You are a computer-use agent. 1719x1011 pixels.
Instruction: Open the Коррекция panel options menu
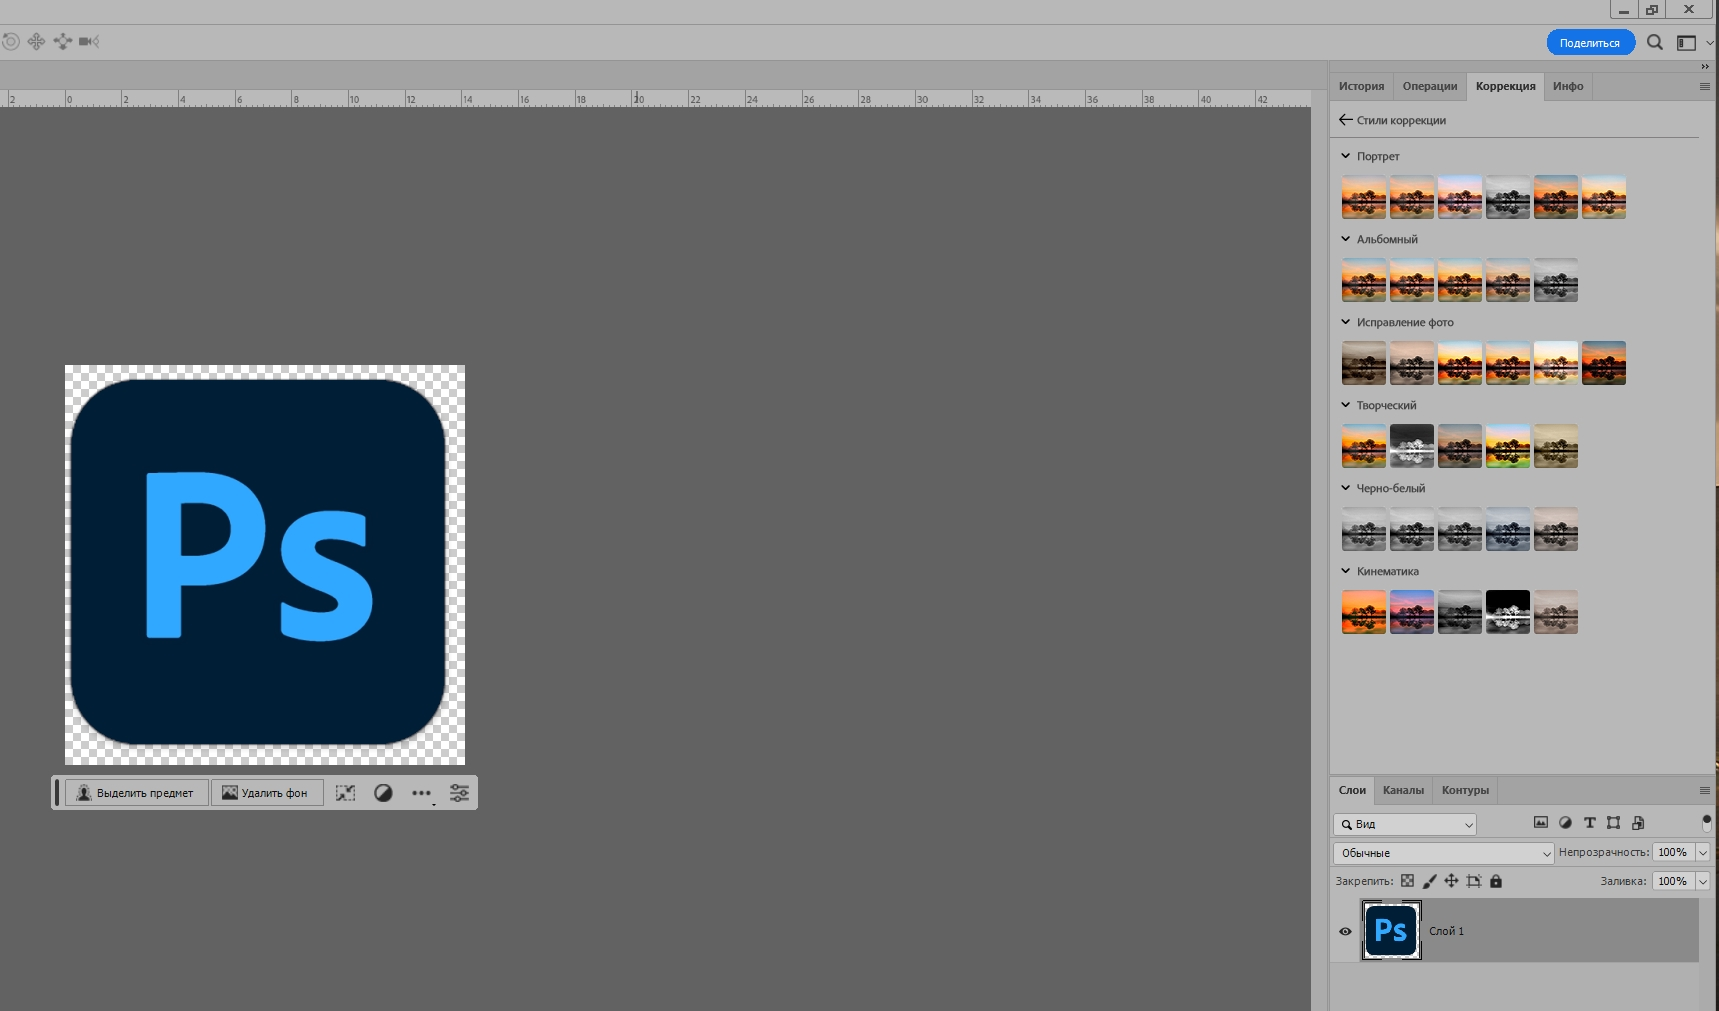[1705, 87]
